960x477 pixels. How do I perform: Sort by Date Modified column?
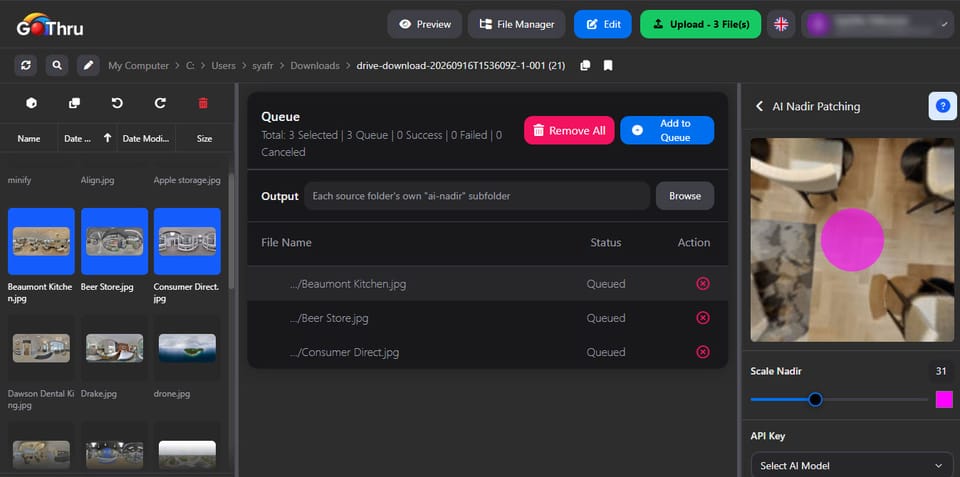pyautogui.click(x=146, y=138)
